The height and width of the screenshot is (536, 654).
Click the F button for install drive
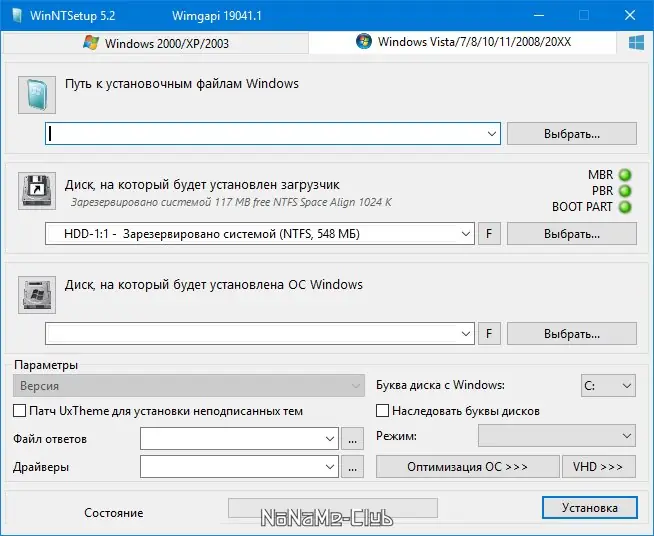[489, 334]
